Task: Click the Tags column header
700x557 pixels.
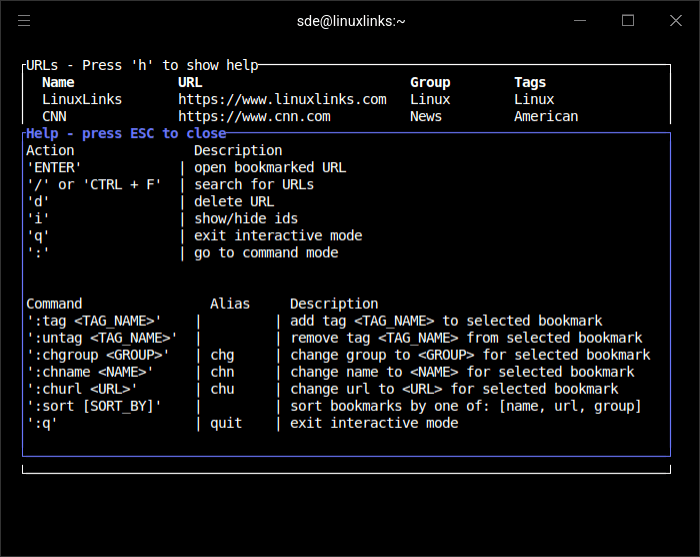Action: pyautogui.click(x=530, y=82)
